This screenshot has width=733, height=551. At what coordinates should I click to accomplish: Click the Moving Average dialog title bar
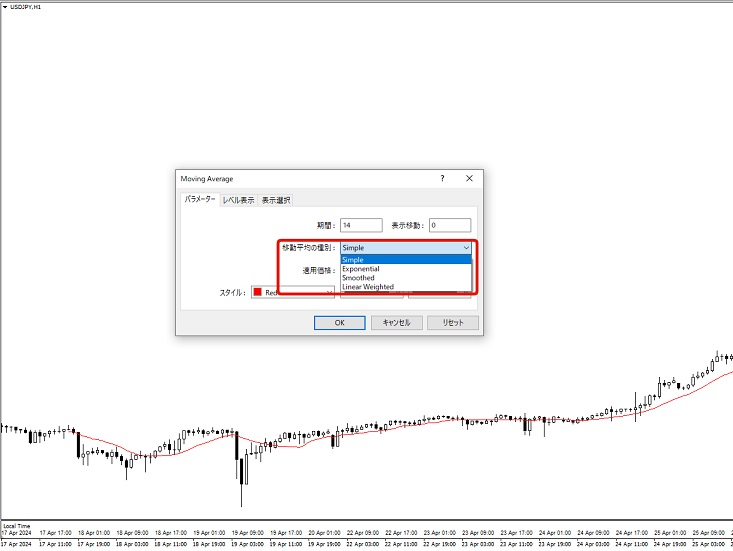300,178
